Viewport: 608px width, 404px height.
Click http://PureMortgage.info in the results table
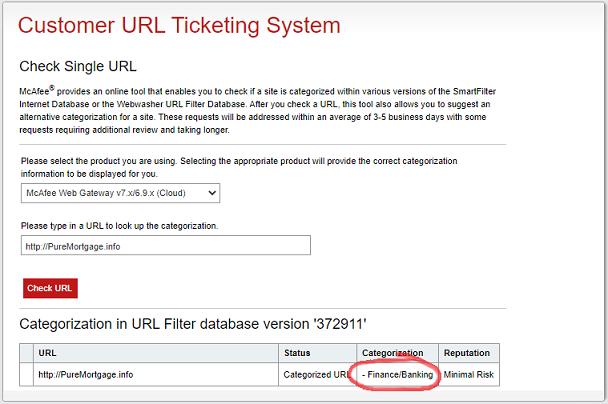(85, 374)
